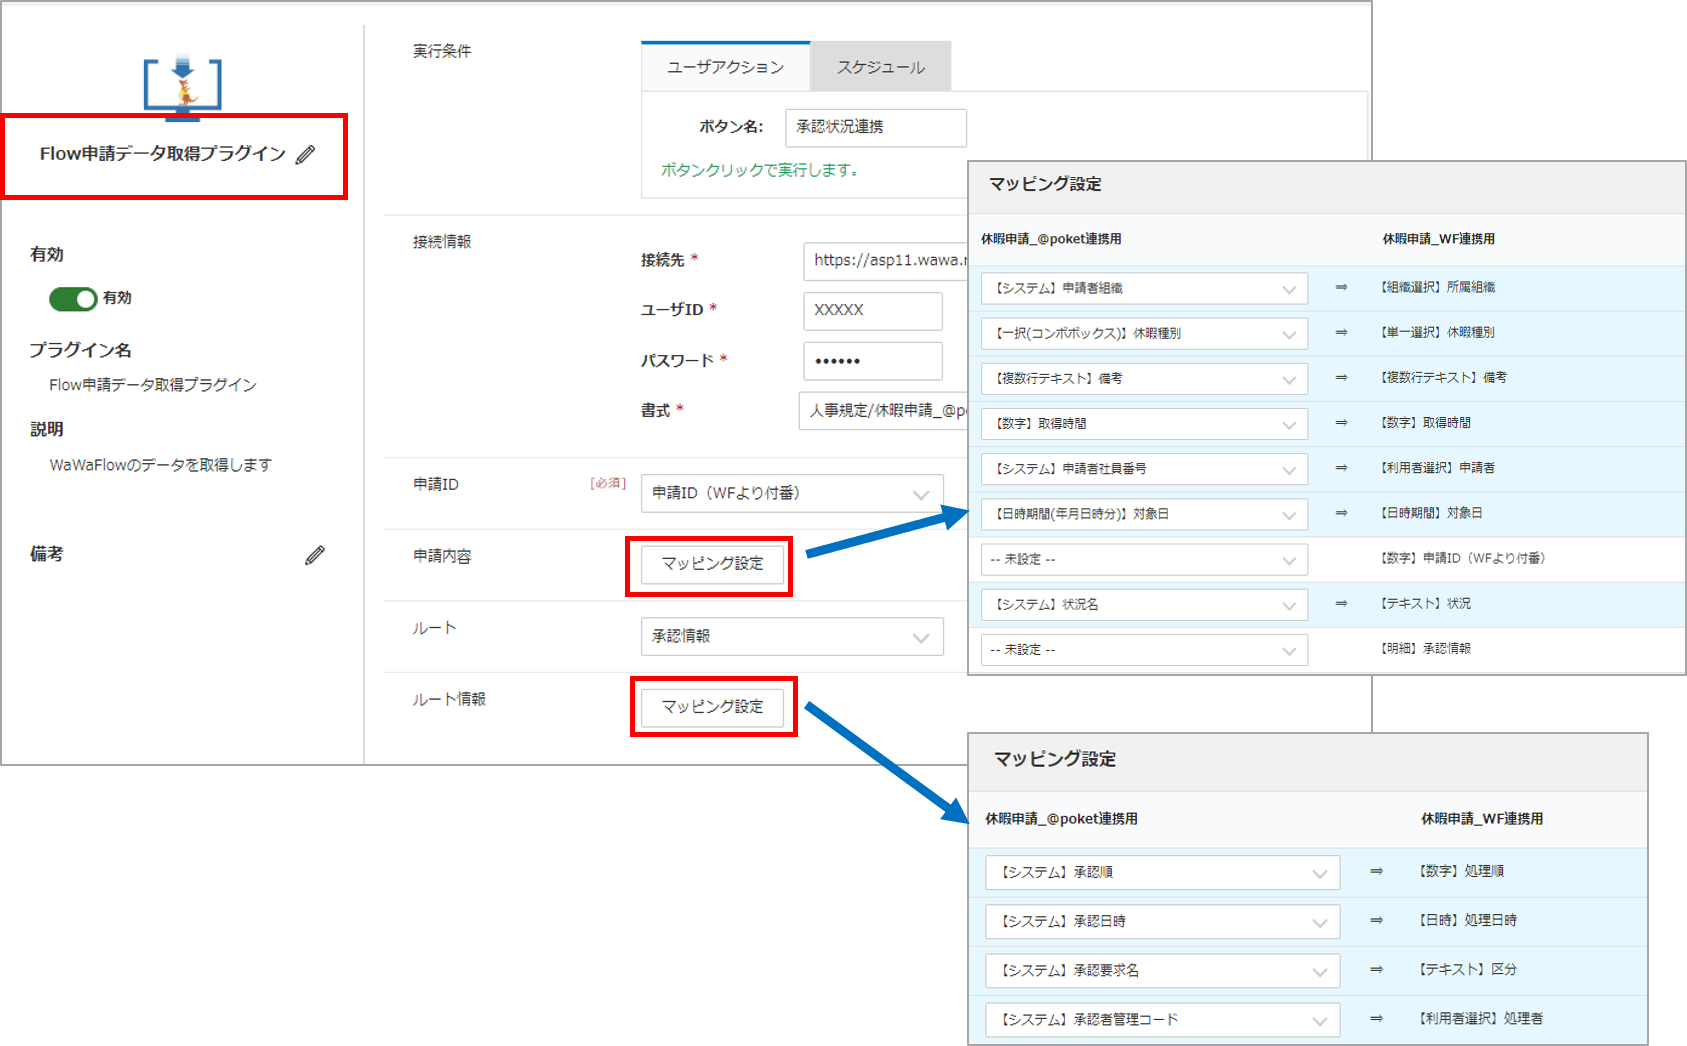
Task: Edit plugin title with pencil icon
Action: [x=306, y=154]
